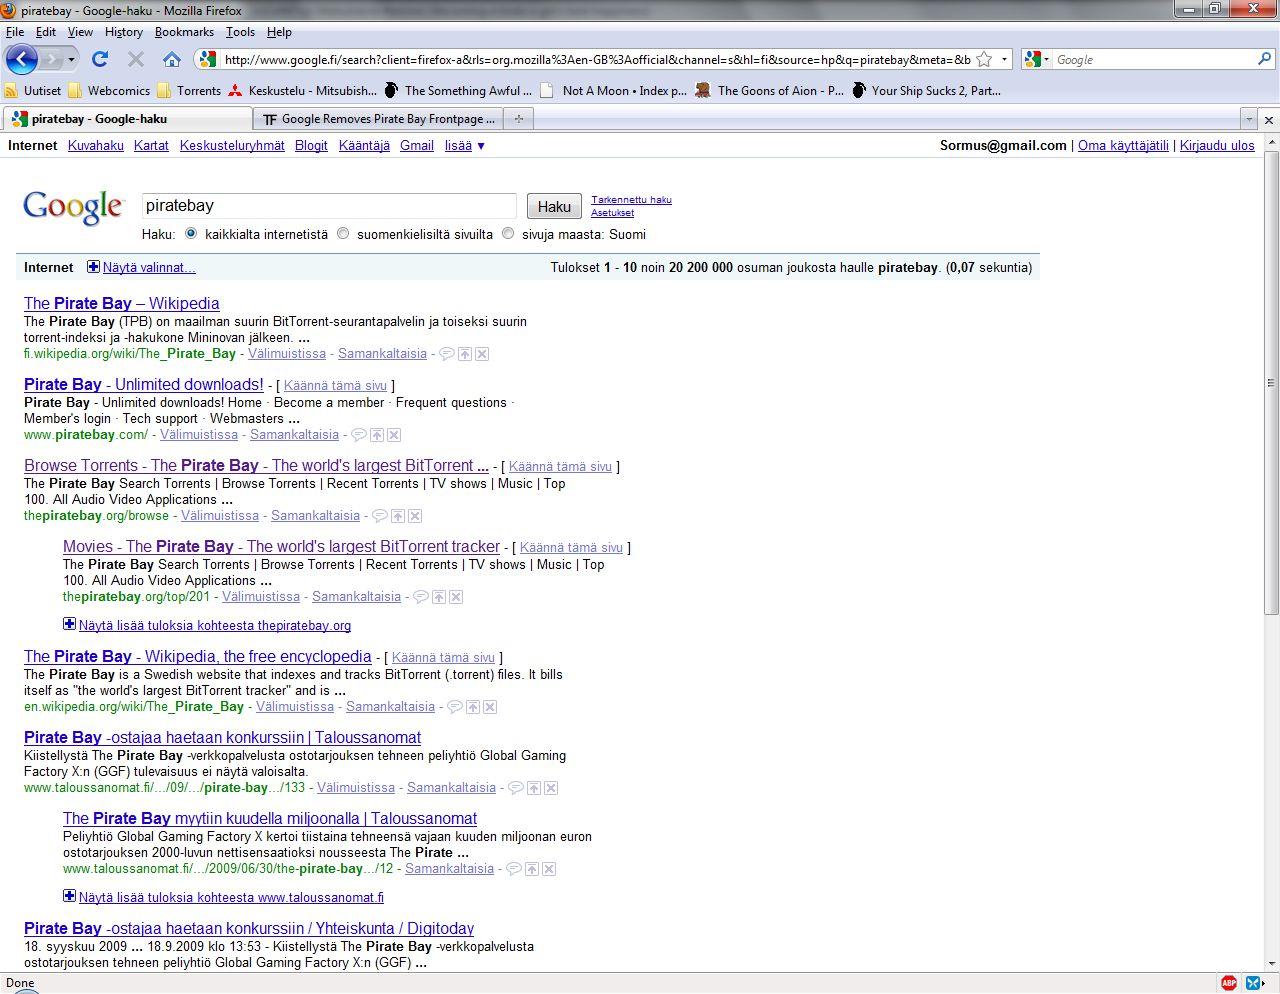Expand more results from thepiratebay.org
The height and width of the screenshot is (994, 1280).
click(x=214, y=625)
